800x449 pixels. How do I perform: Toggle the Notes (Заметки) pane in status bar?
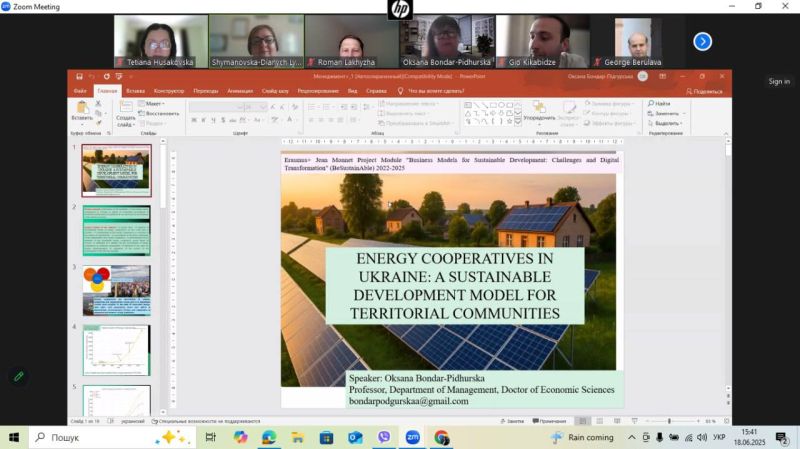pyautogui.click(x=512, y=421)
